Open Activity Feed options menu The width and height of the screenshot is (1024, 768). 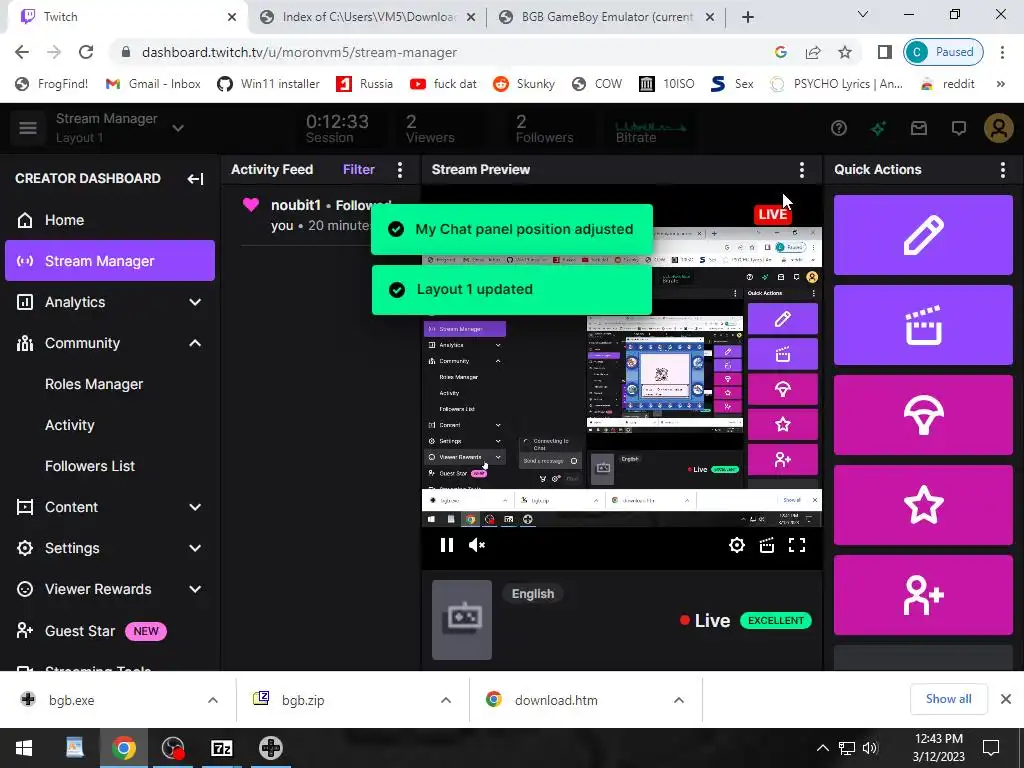pos(400,170)
